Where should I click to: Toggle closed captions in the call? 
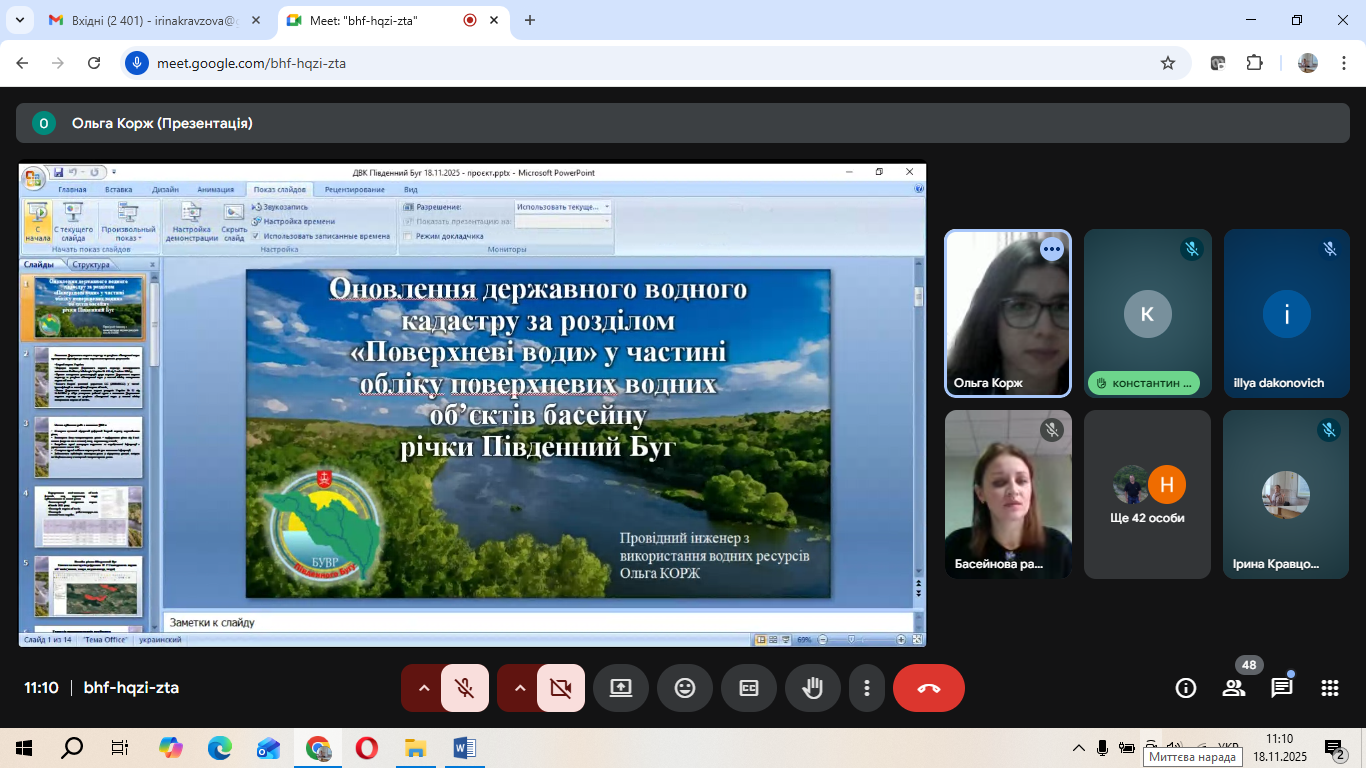748,688
